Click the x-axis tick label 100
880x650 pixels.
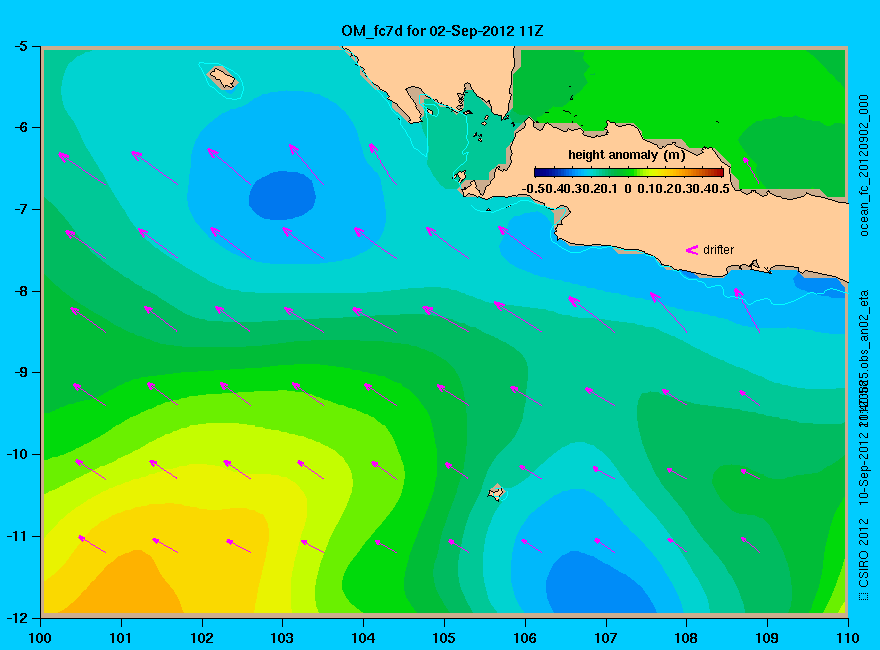tap(40, 638)
